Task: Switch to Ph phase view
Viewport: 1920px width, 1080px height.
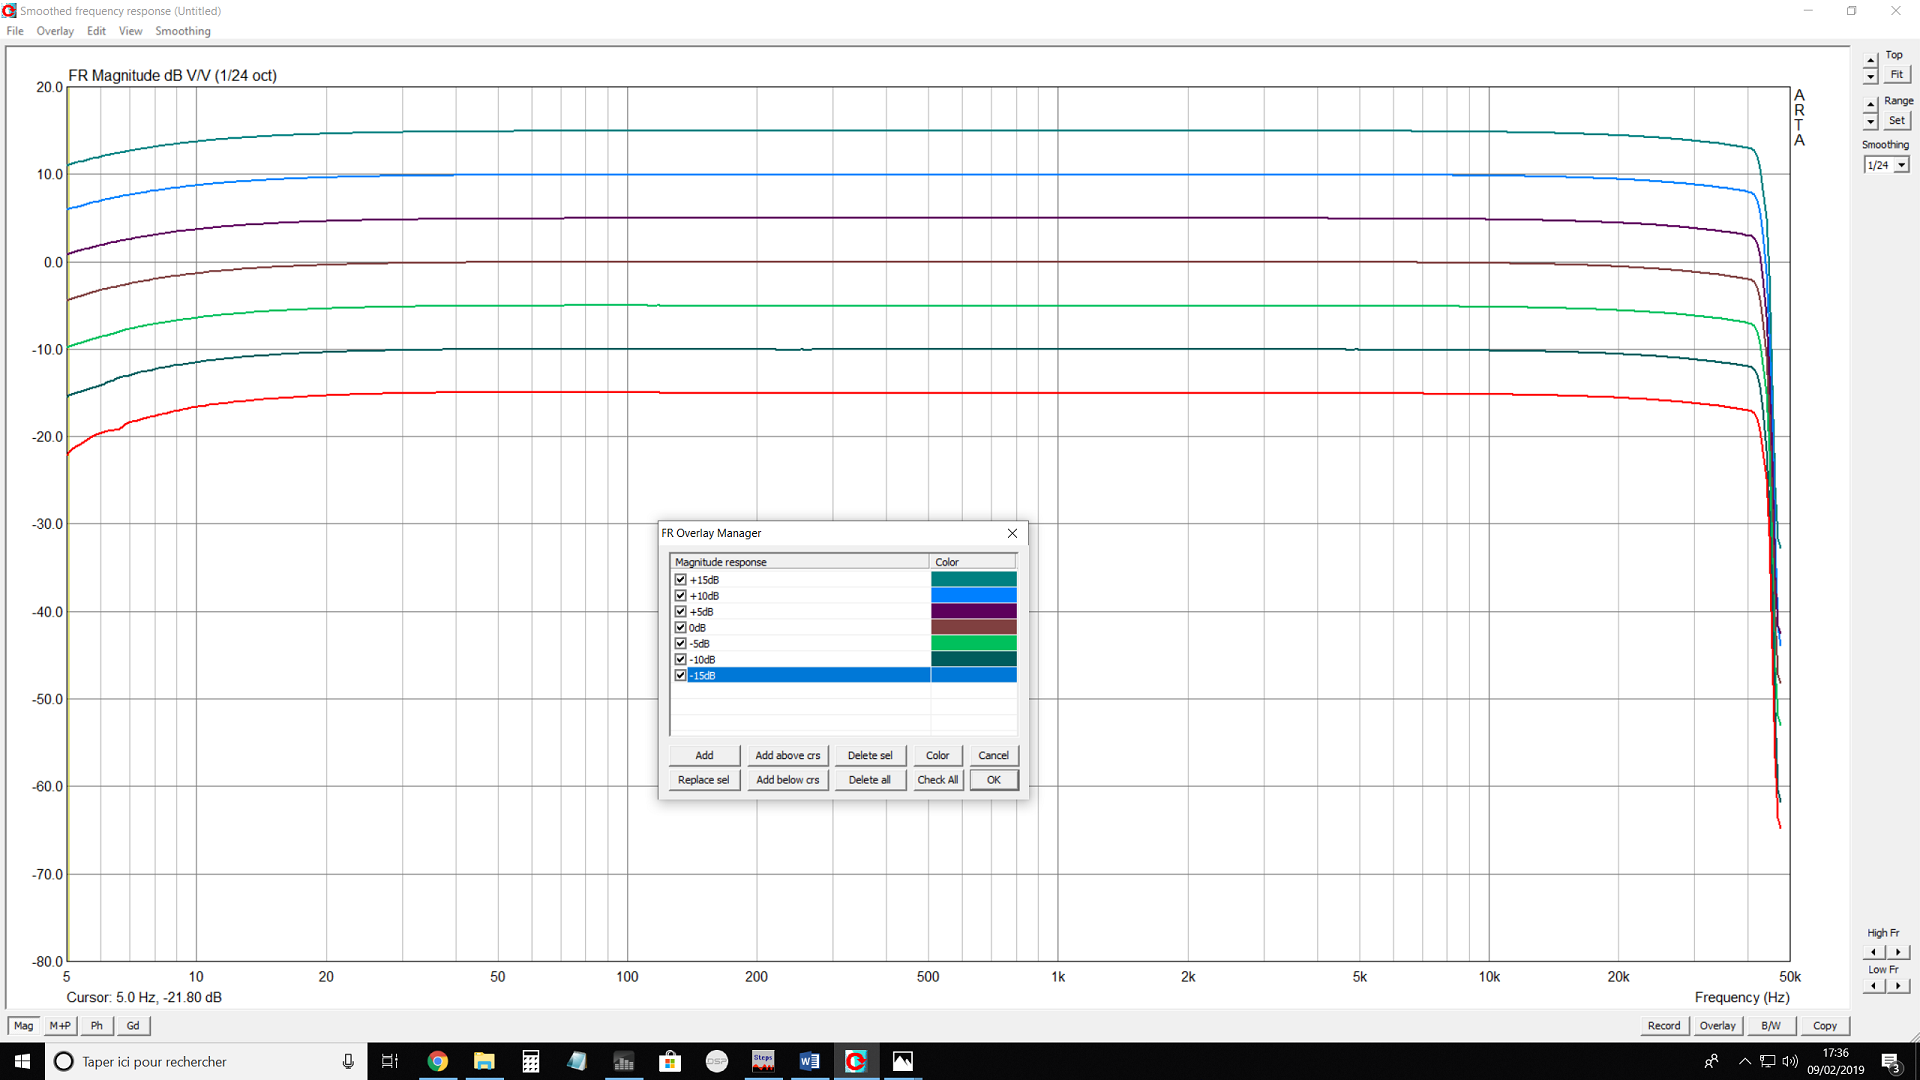Action: pyautogui.click(x=97, y=1026)
